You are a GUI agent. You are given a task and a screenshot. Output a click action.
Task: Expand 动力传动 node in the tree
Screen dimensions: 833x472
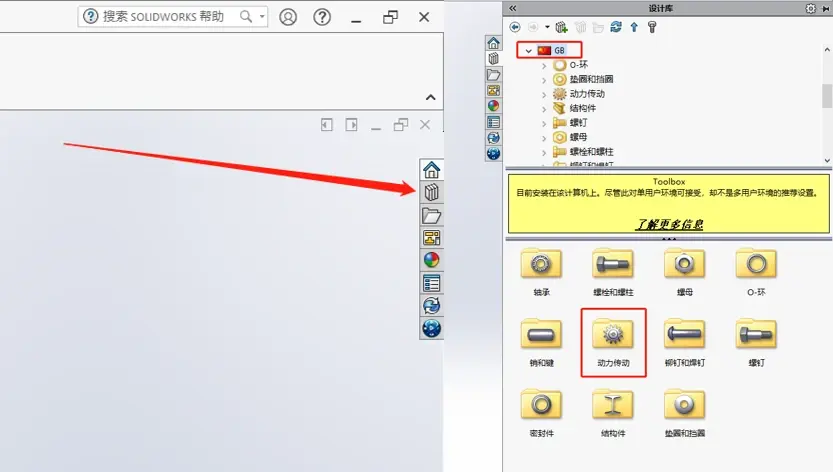coord(543,95)
